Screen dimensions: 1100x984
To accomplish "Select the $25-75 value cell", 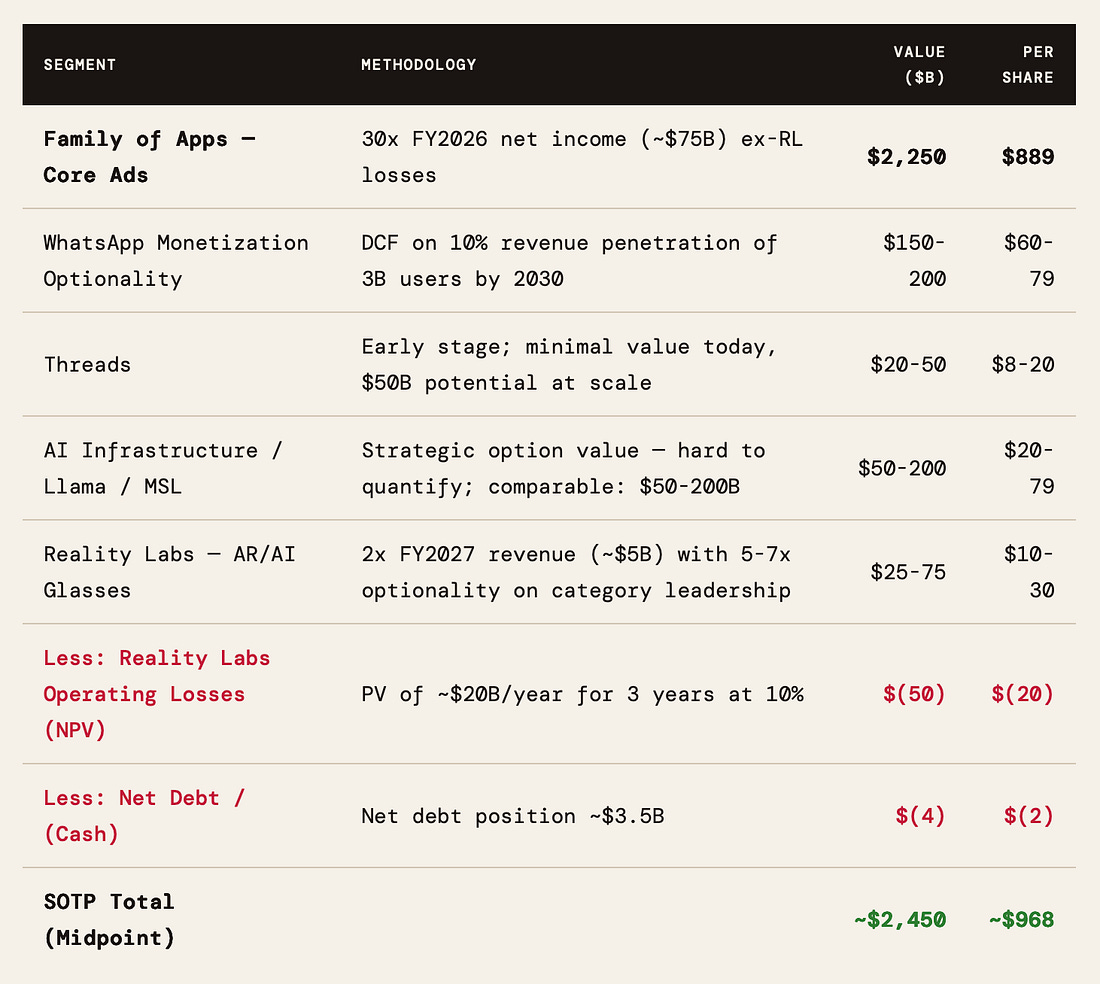I will (x=908, y=572).
